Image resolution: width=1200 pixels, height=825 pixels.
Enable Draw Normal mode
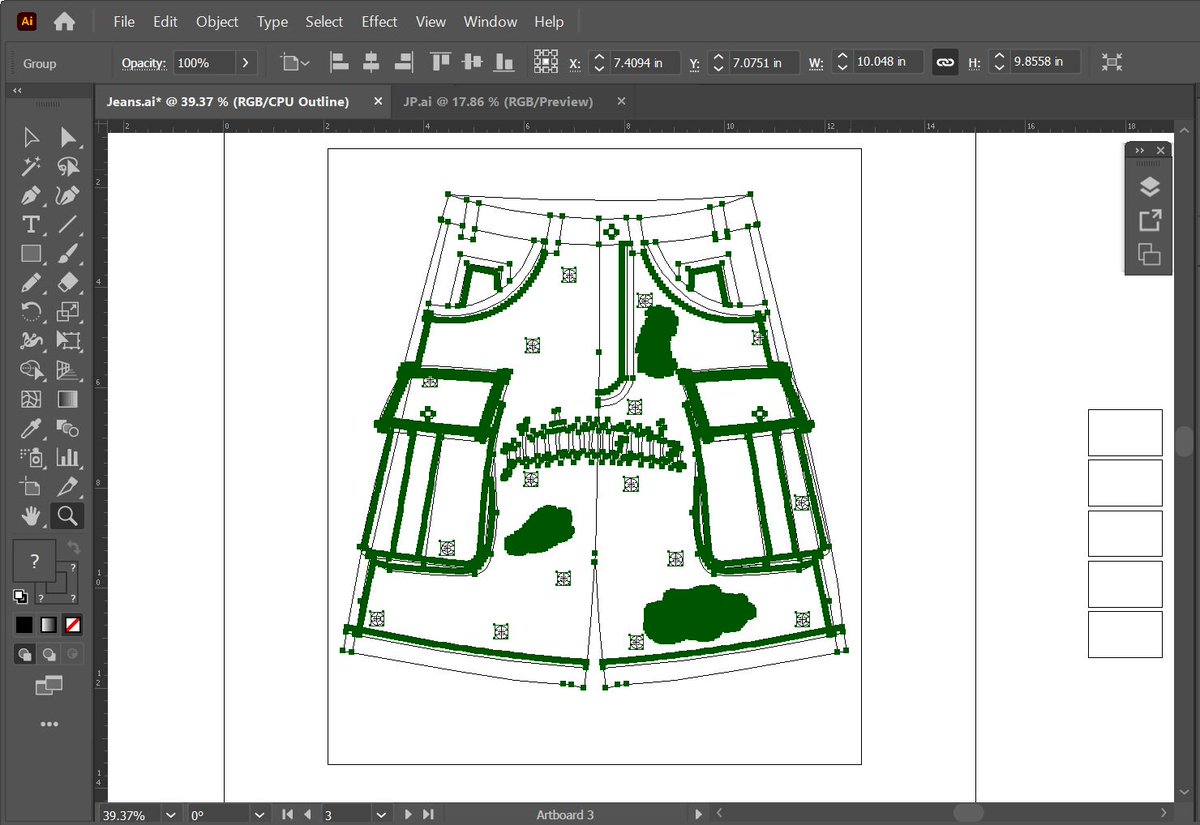[24, 654]
